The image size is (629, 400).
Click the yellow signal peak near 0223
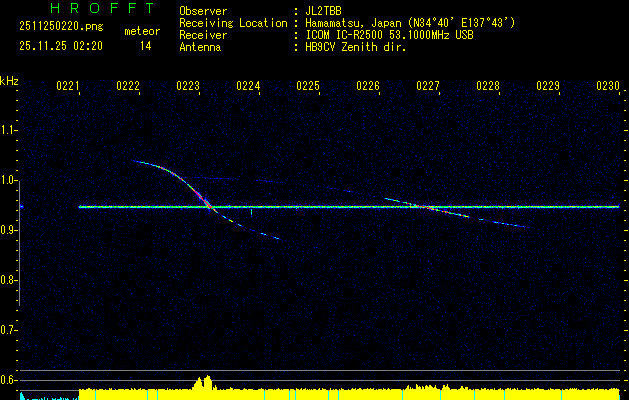(x=205, y=383)
